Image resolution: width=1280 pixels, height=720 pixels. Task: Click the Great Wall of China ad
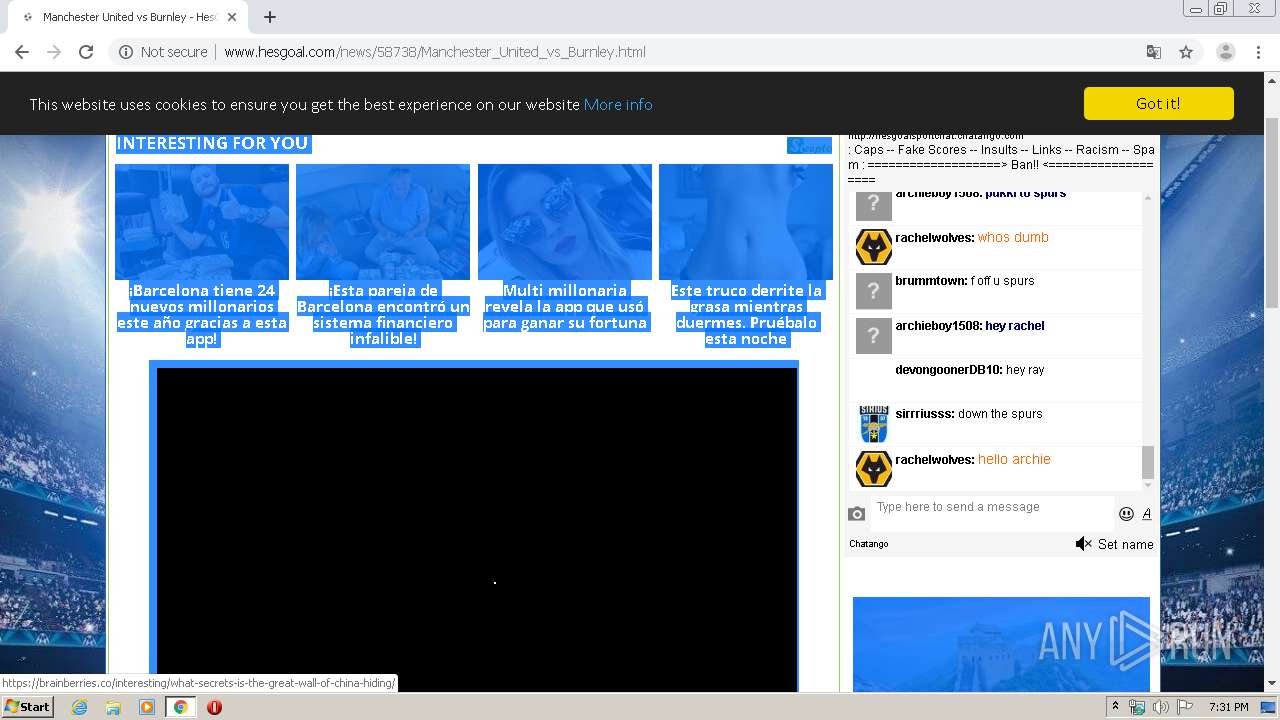click(1001, 644)
